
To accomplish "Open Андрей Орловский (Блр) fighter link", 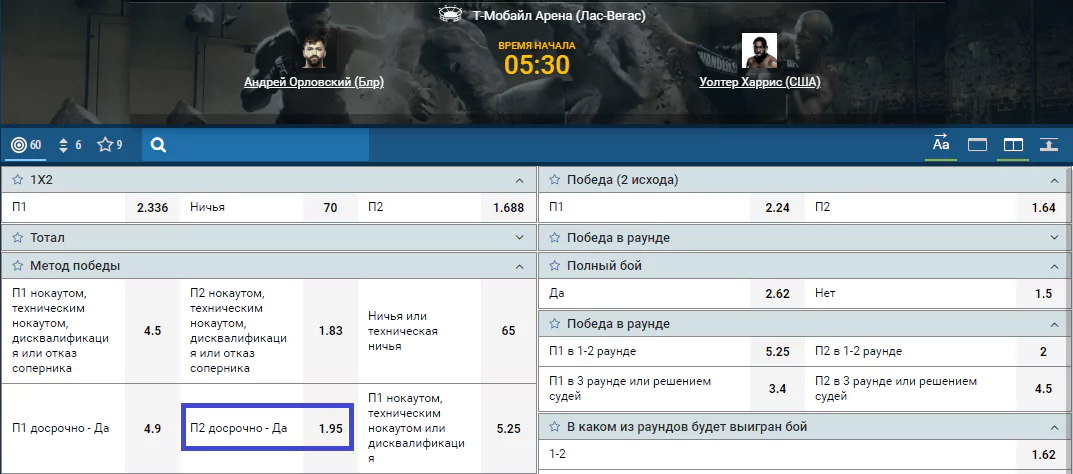I will click(x=314, y=82).
